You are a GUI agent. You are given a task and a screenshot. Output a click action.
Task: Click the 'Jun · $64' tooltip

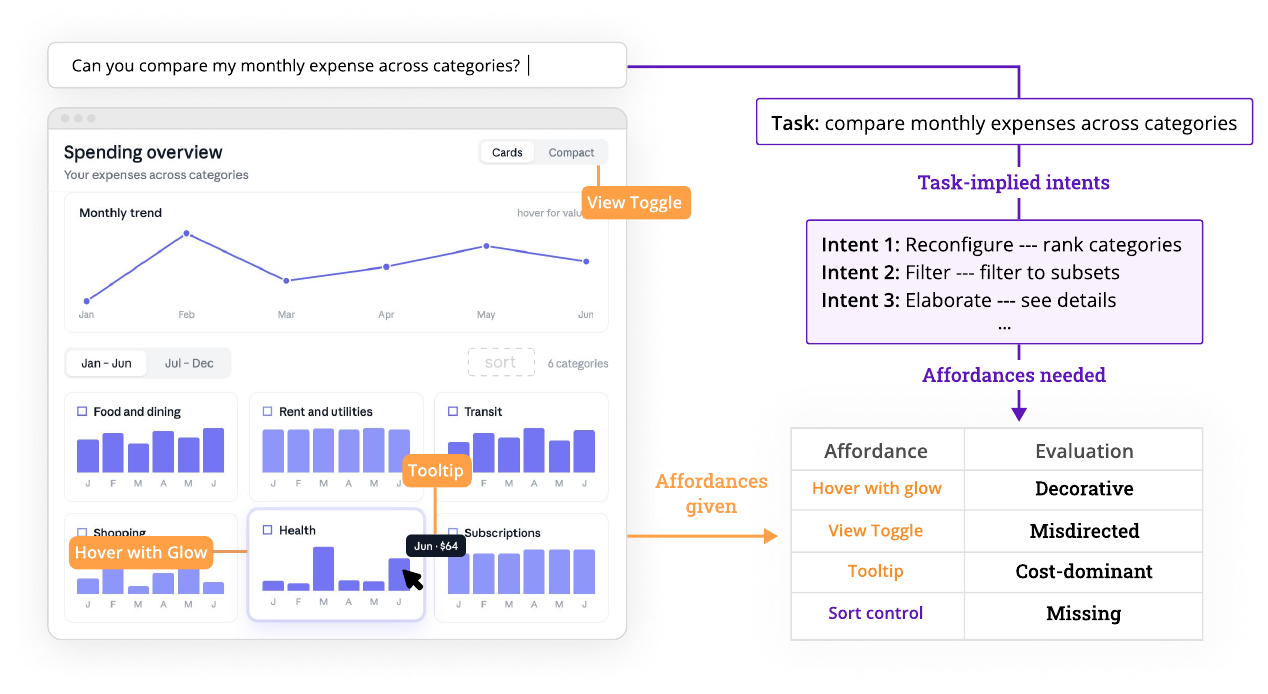click(436, 546)
